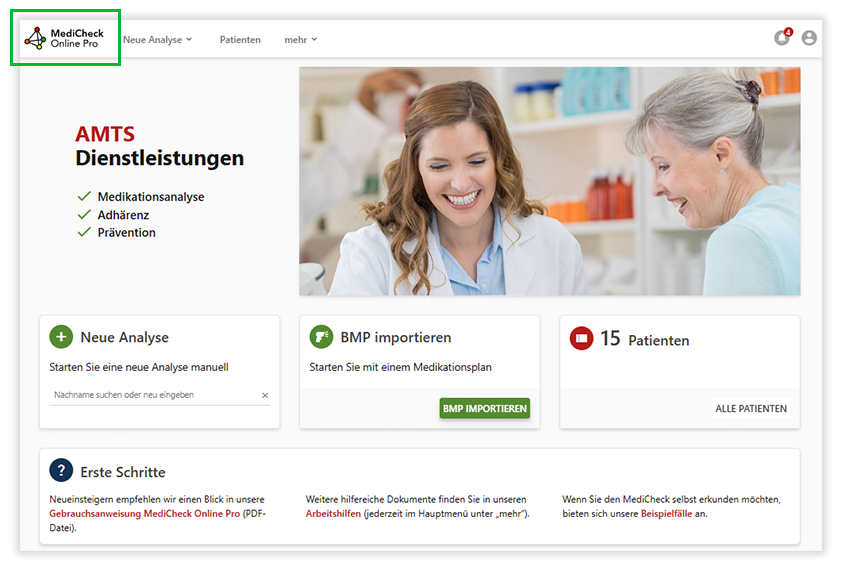
Task: Open the Arbeitshilfen link
Action: pos(333,514)
